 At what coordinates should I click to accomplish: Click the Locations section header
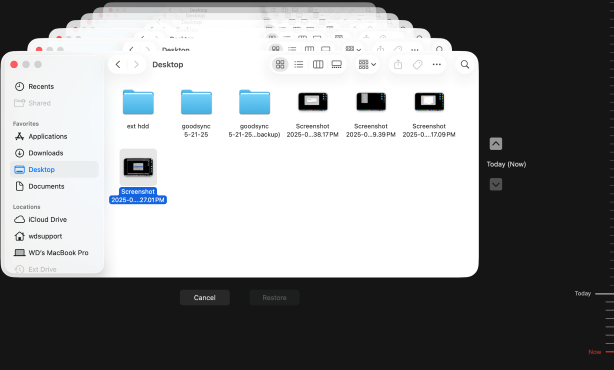point(26,207)
